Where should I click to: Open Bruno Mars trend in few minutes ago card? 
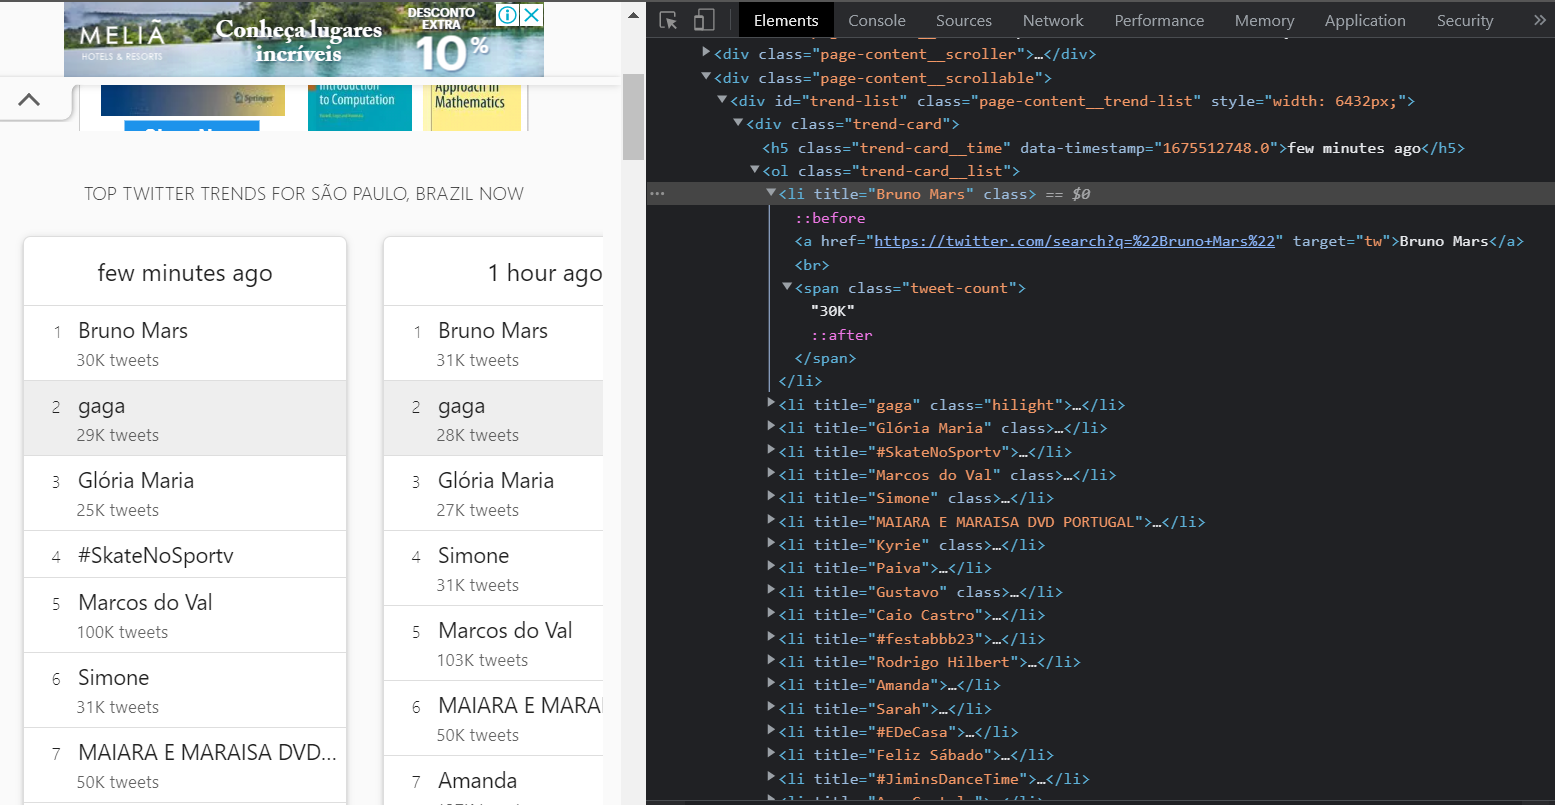[133, 331]
